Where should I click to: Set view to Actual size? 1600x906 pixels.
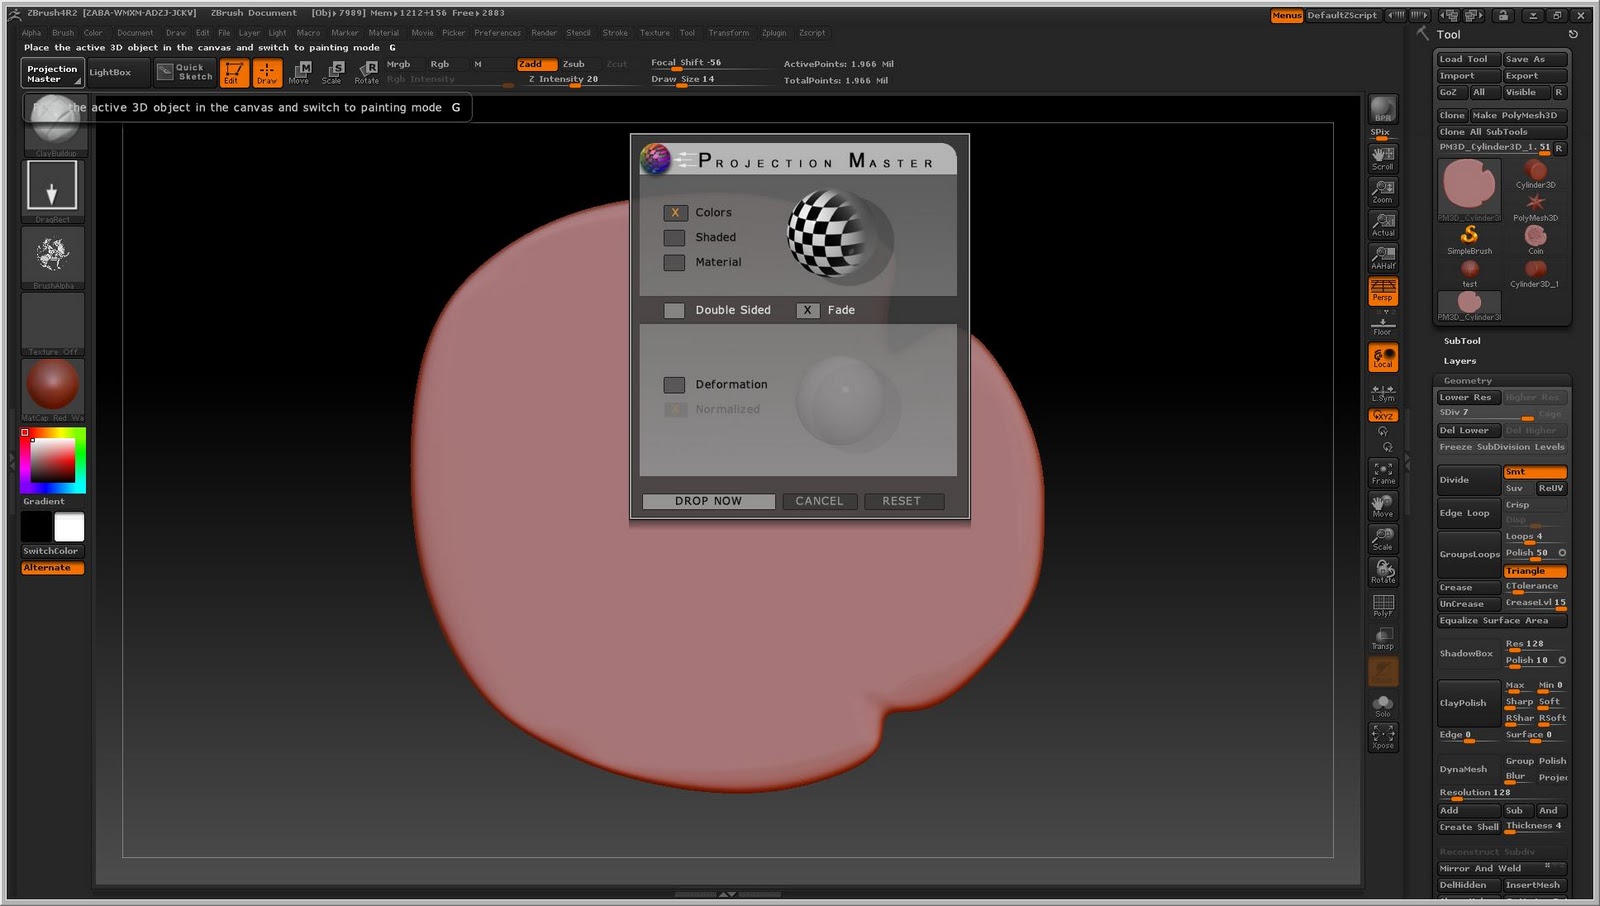coord(1383,225)
